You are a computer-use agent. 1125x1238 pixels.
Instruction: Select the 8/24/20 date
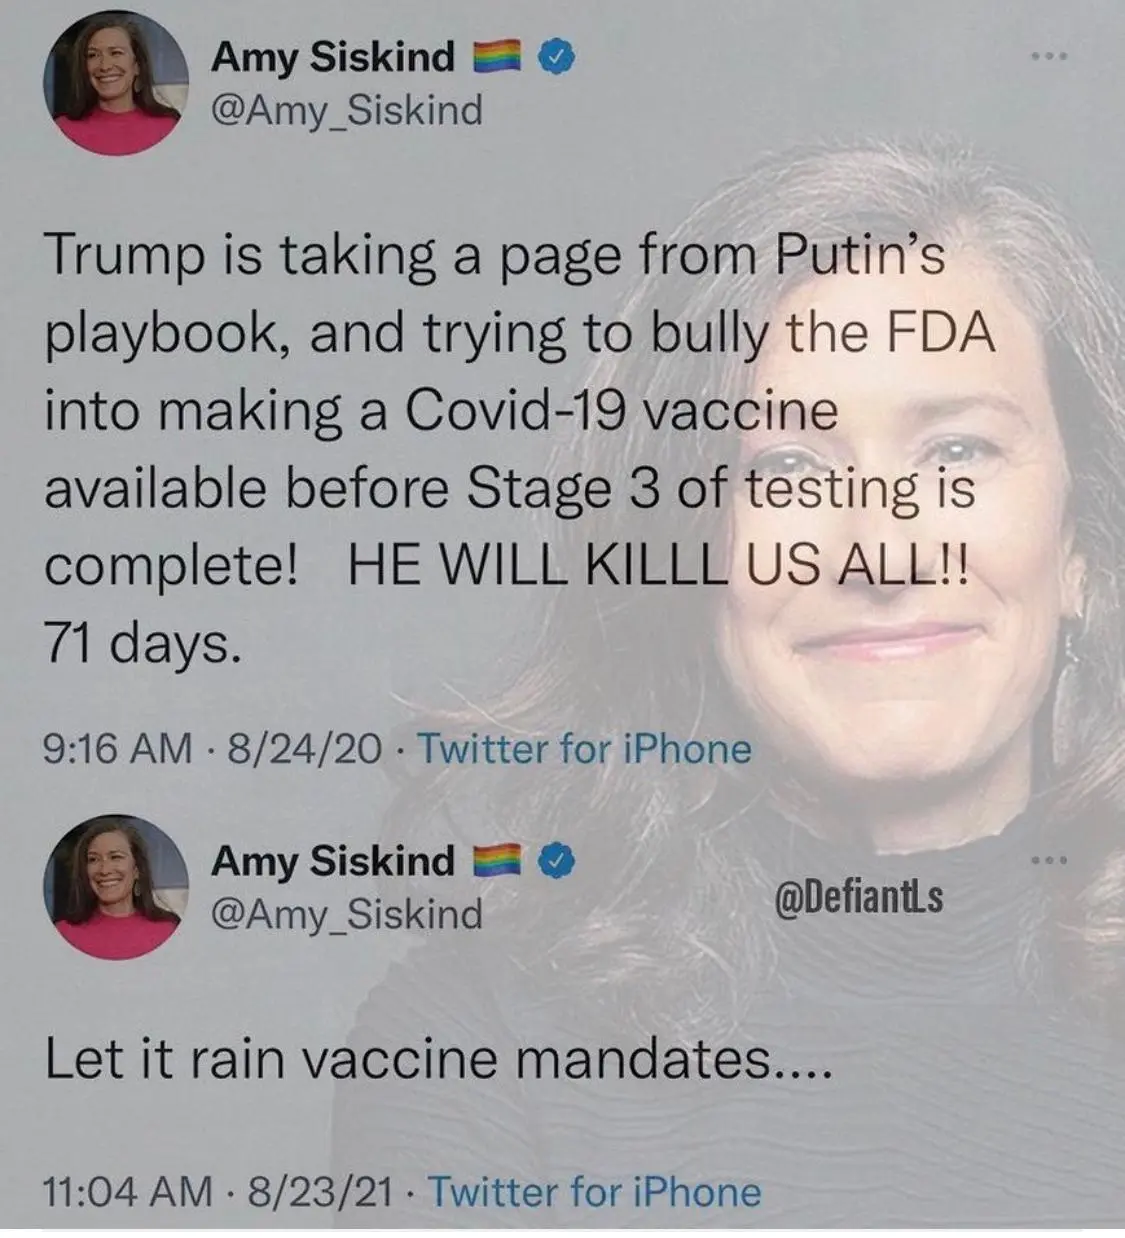click(305, 749)
